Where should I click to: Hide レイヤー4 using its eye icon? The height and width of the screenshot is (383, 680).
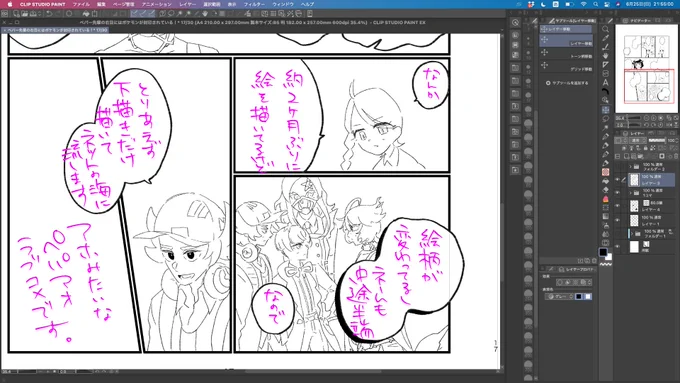pos(618,206)
